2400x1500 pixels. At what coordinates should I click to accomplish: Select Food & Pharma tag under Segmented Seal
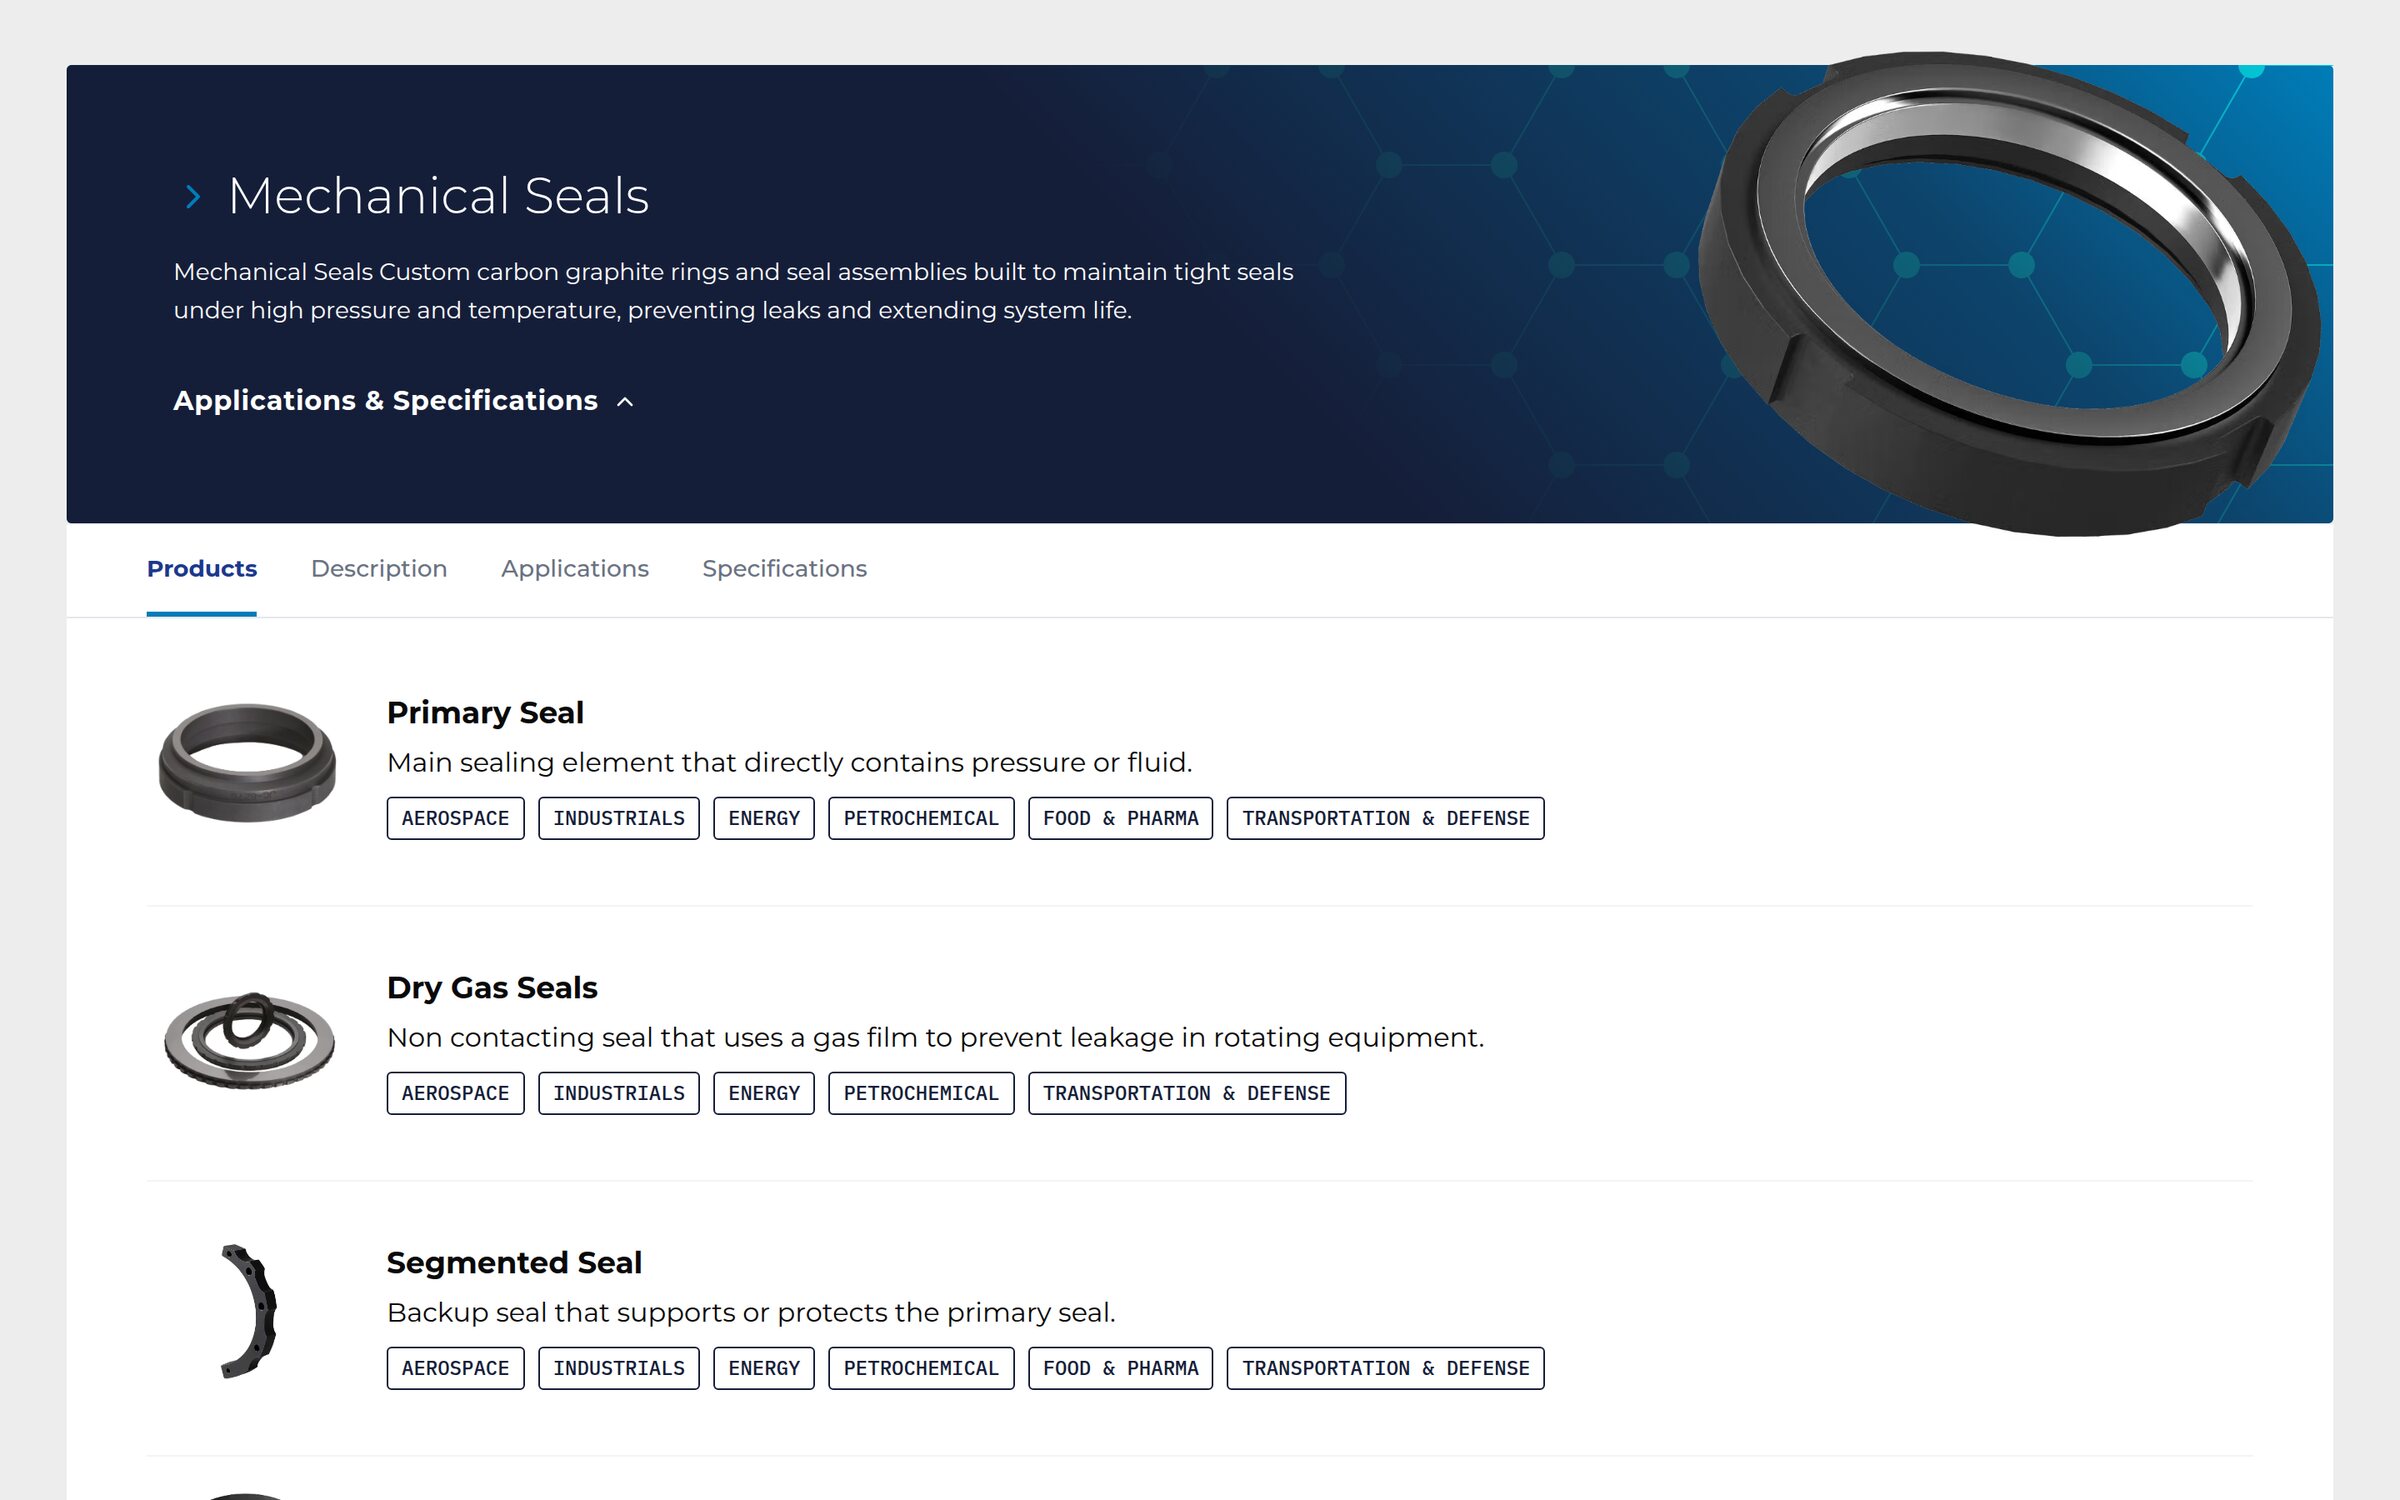pyautogui.click(x=1120, y=1368)
